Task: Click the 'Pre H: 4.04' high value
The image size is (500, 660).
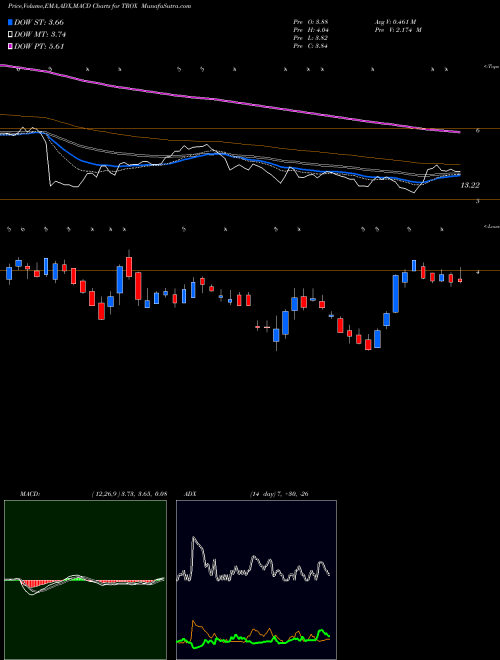Action: [311, 30]
